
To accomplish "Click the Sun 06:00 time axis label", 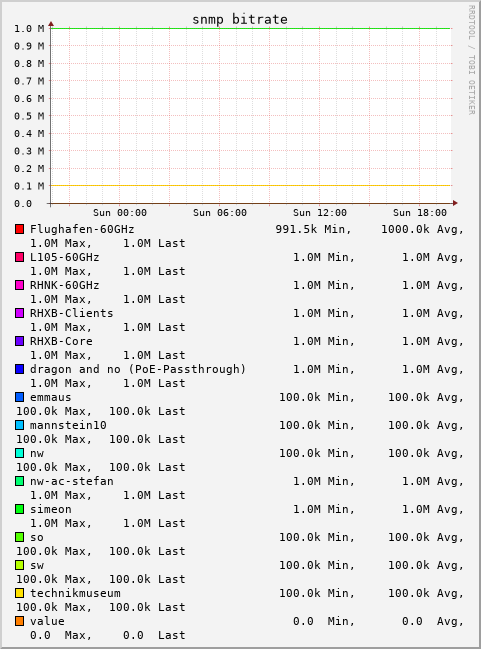I will click(x=220, y=213).
